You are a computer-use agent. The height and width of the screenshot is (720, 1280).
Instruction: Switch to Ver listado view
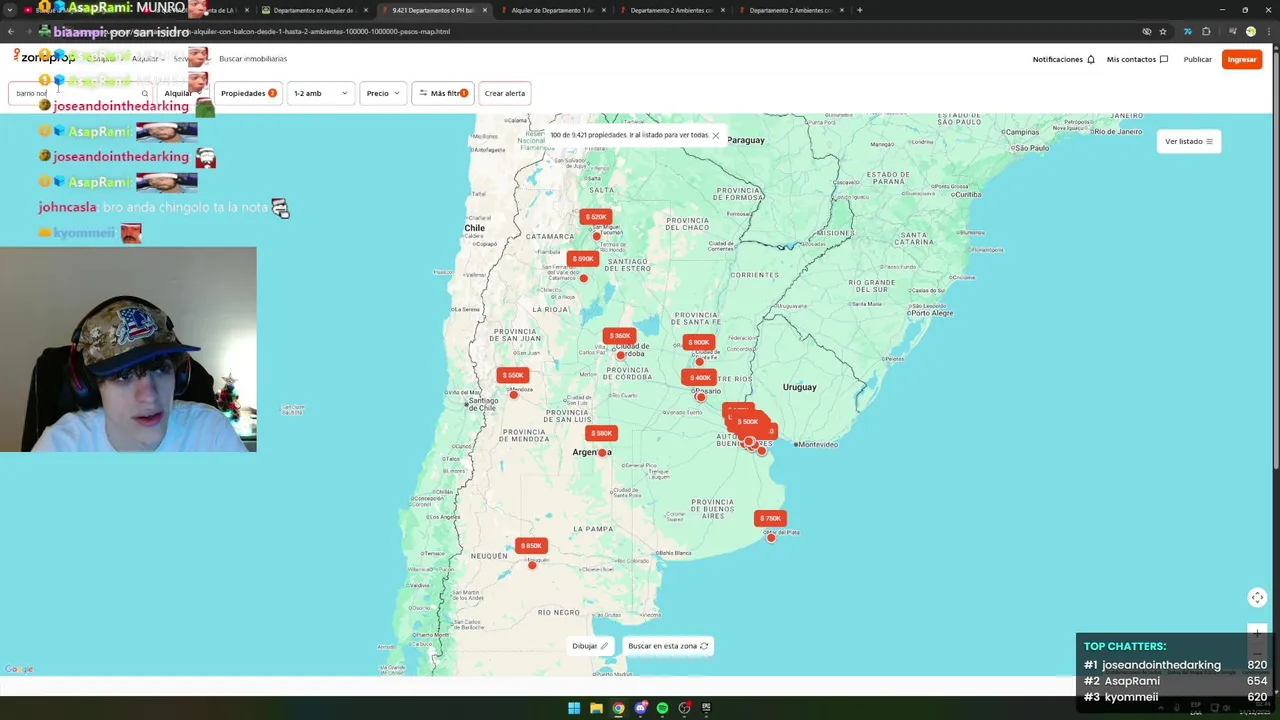[x=1189, y=141]
